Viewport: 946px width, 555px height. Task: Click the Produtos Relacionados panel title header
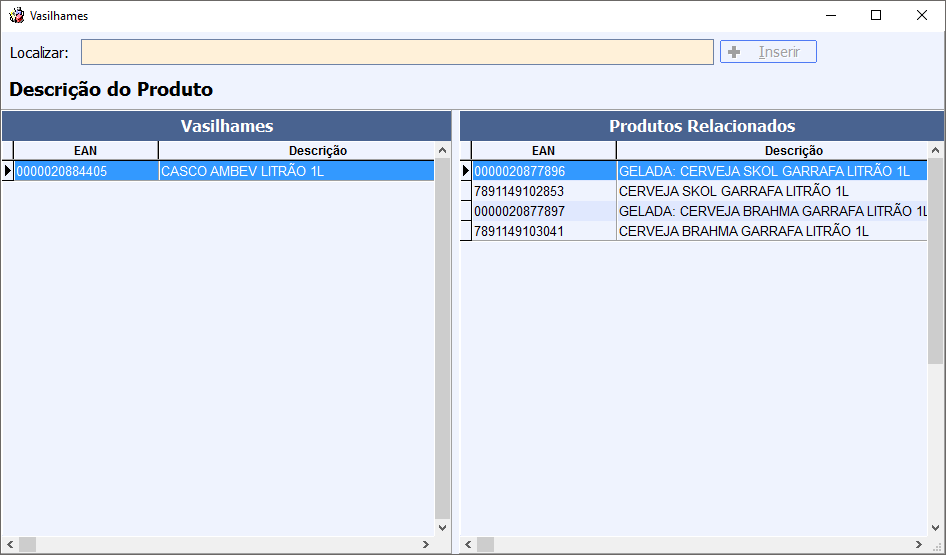point(702,126)
